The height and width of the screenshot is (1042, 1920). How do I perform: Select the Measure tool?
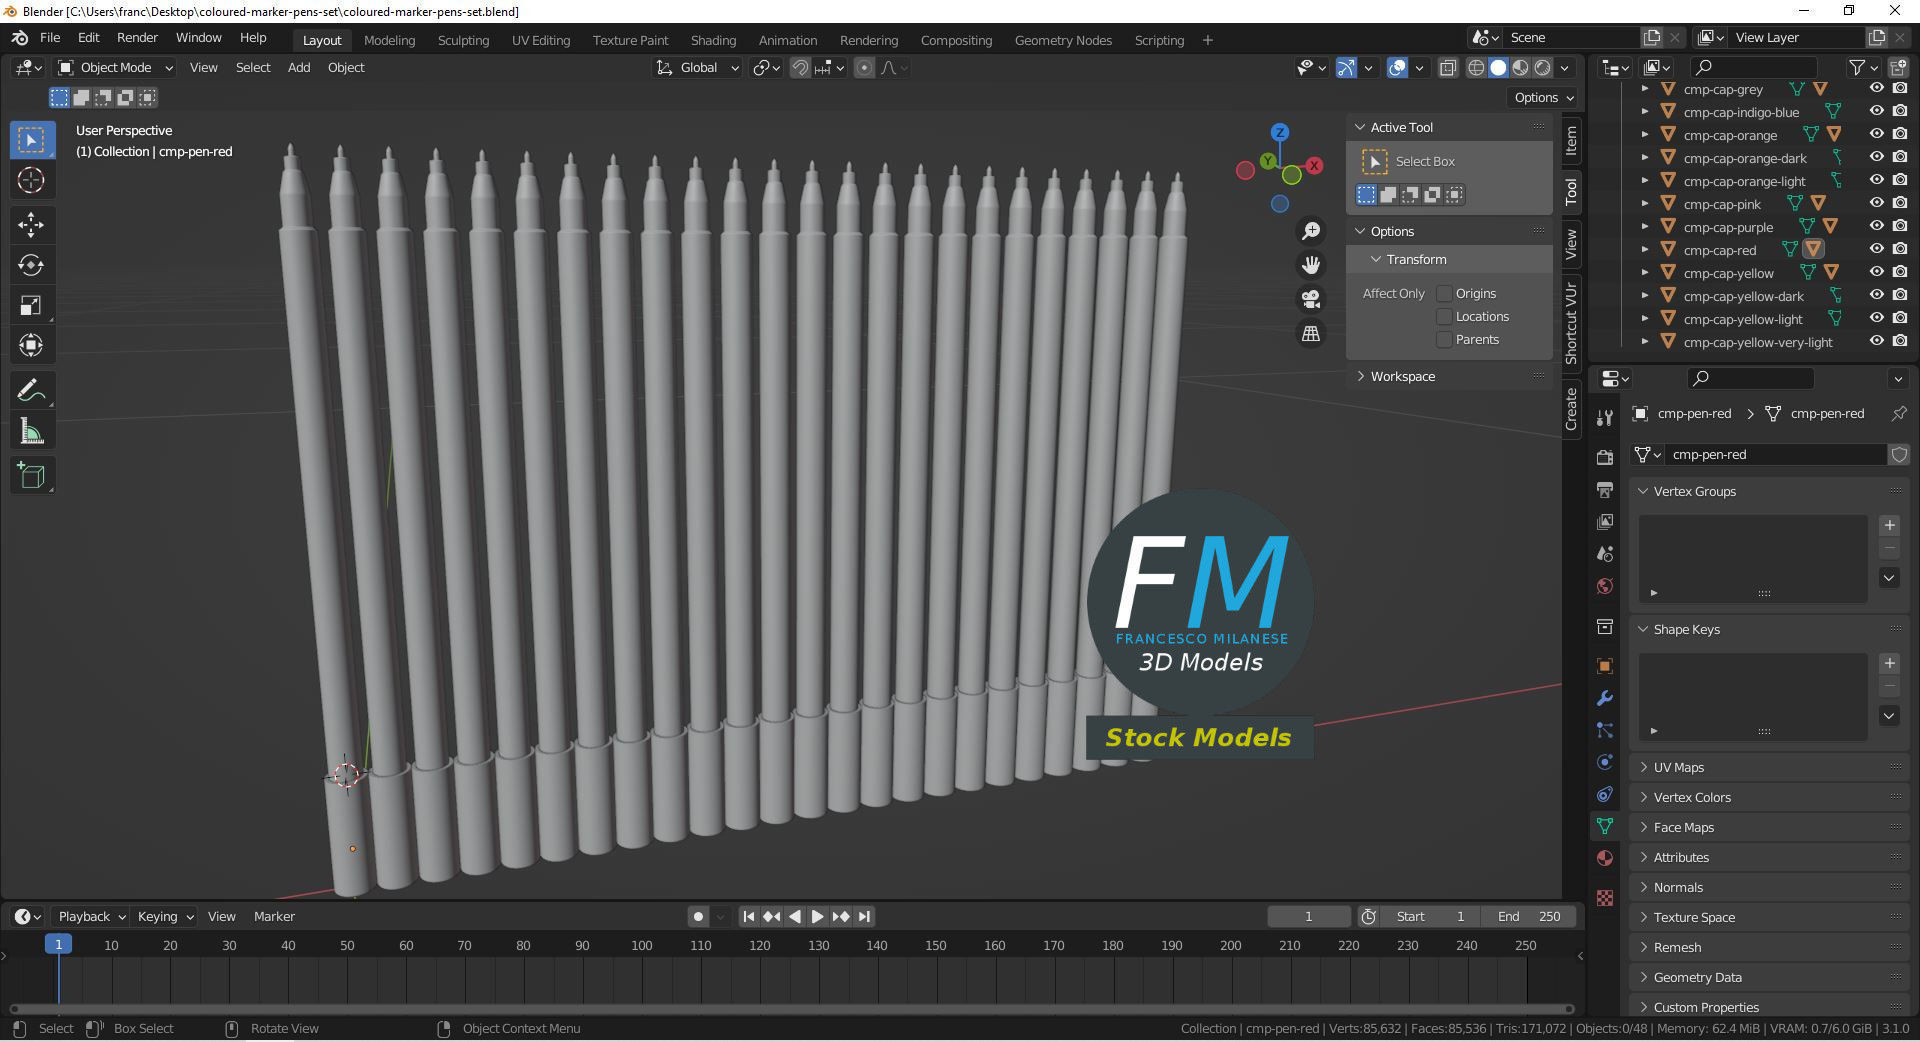[x=31, y=431]
